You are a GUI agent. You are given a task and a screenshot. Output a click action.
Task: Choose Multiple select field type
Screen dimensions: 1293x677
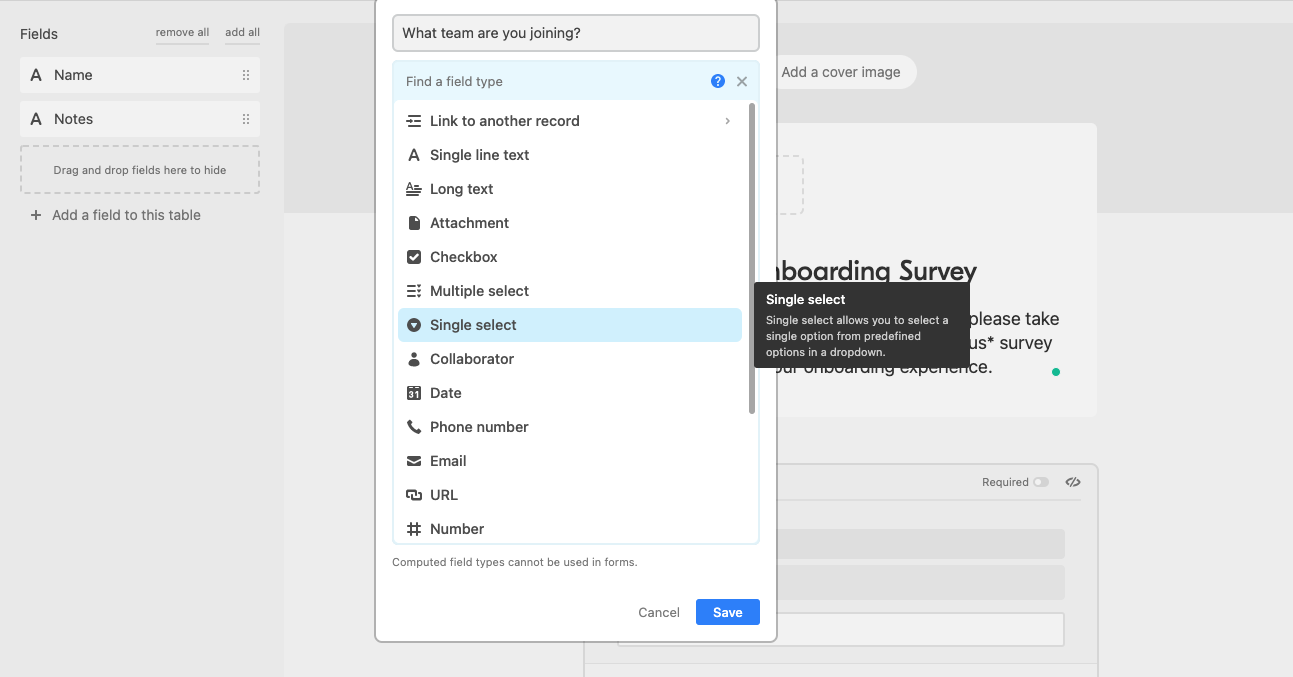[570, 291]
